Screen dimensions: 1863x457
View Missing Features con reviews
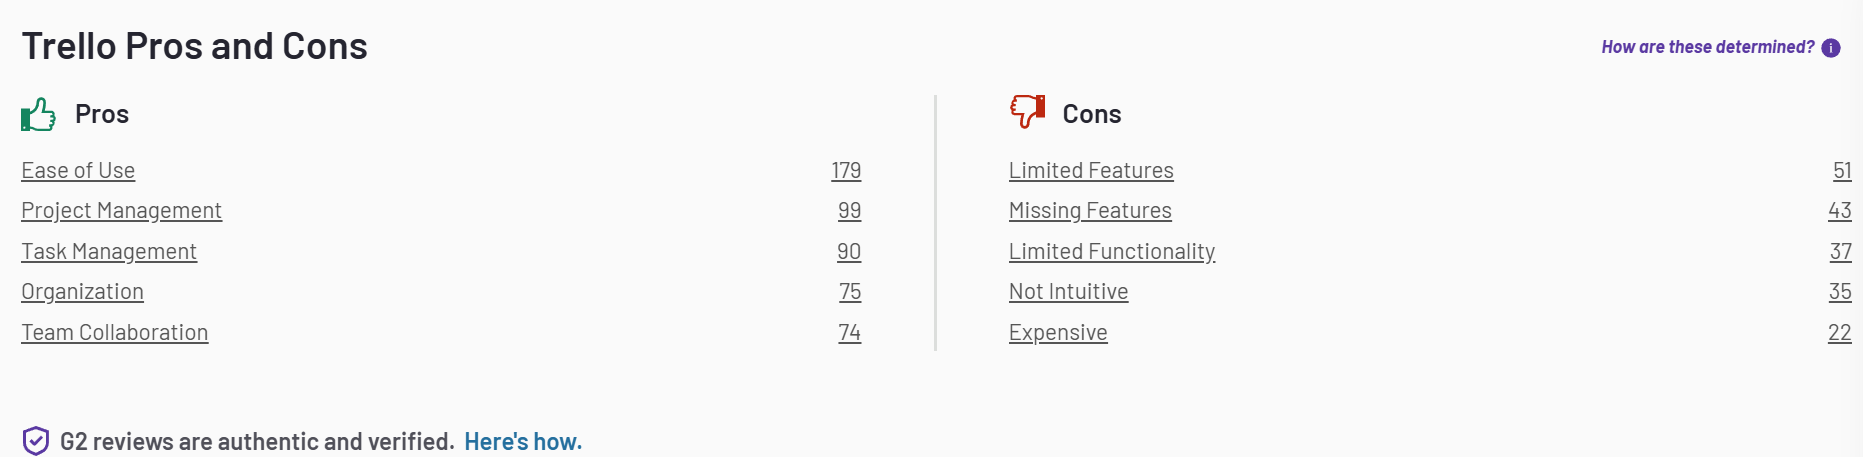[x=1090, y=211]
